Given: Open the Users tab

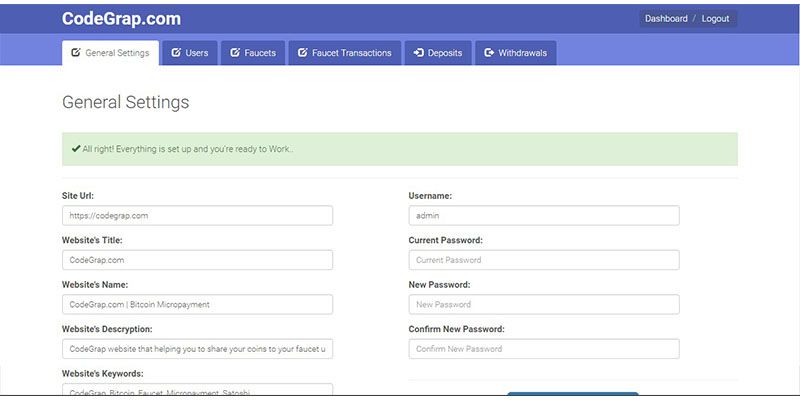Looking at the screenshot, I should tap(189, 53).
